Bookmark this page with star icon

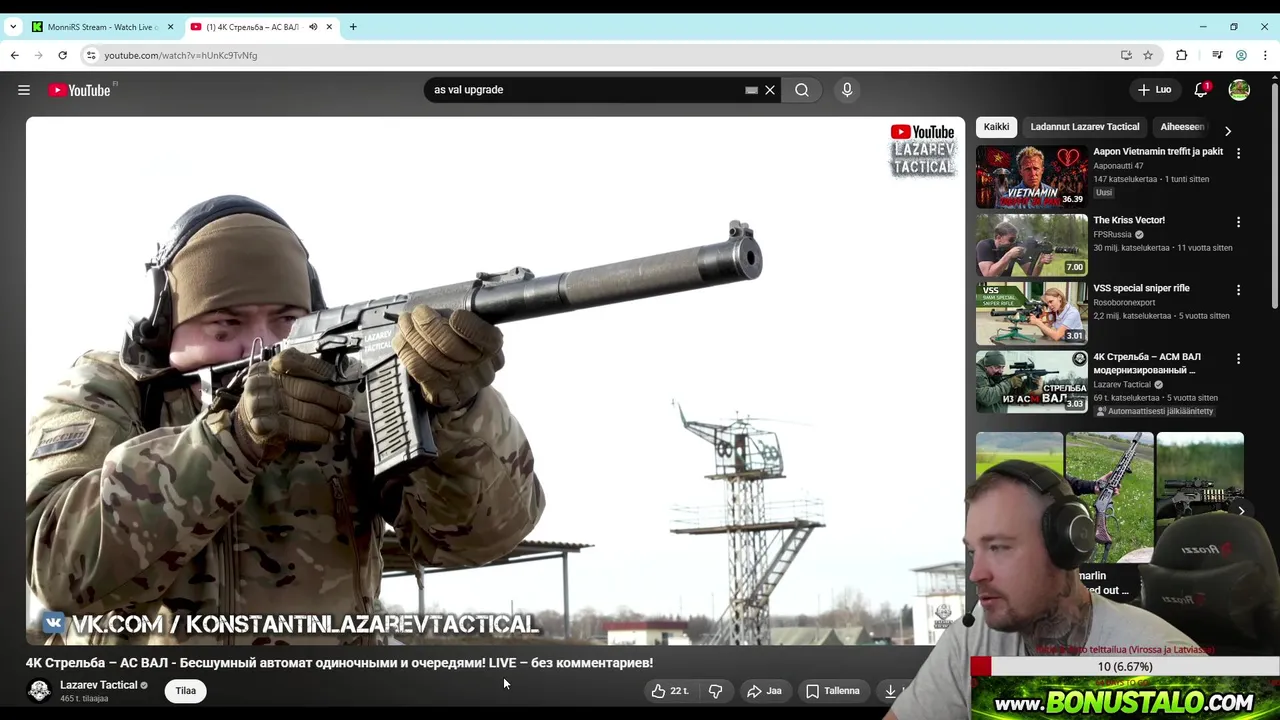[1148, 55]
